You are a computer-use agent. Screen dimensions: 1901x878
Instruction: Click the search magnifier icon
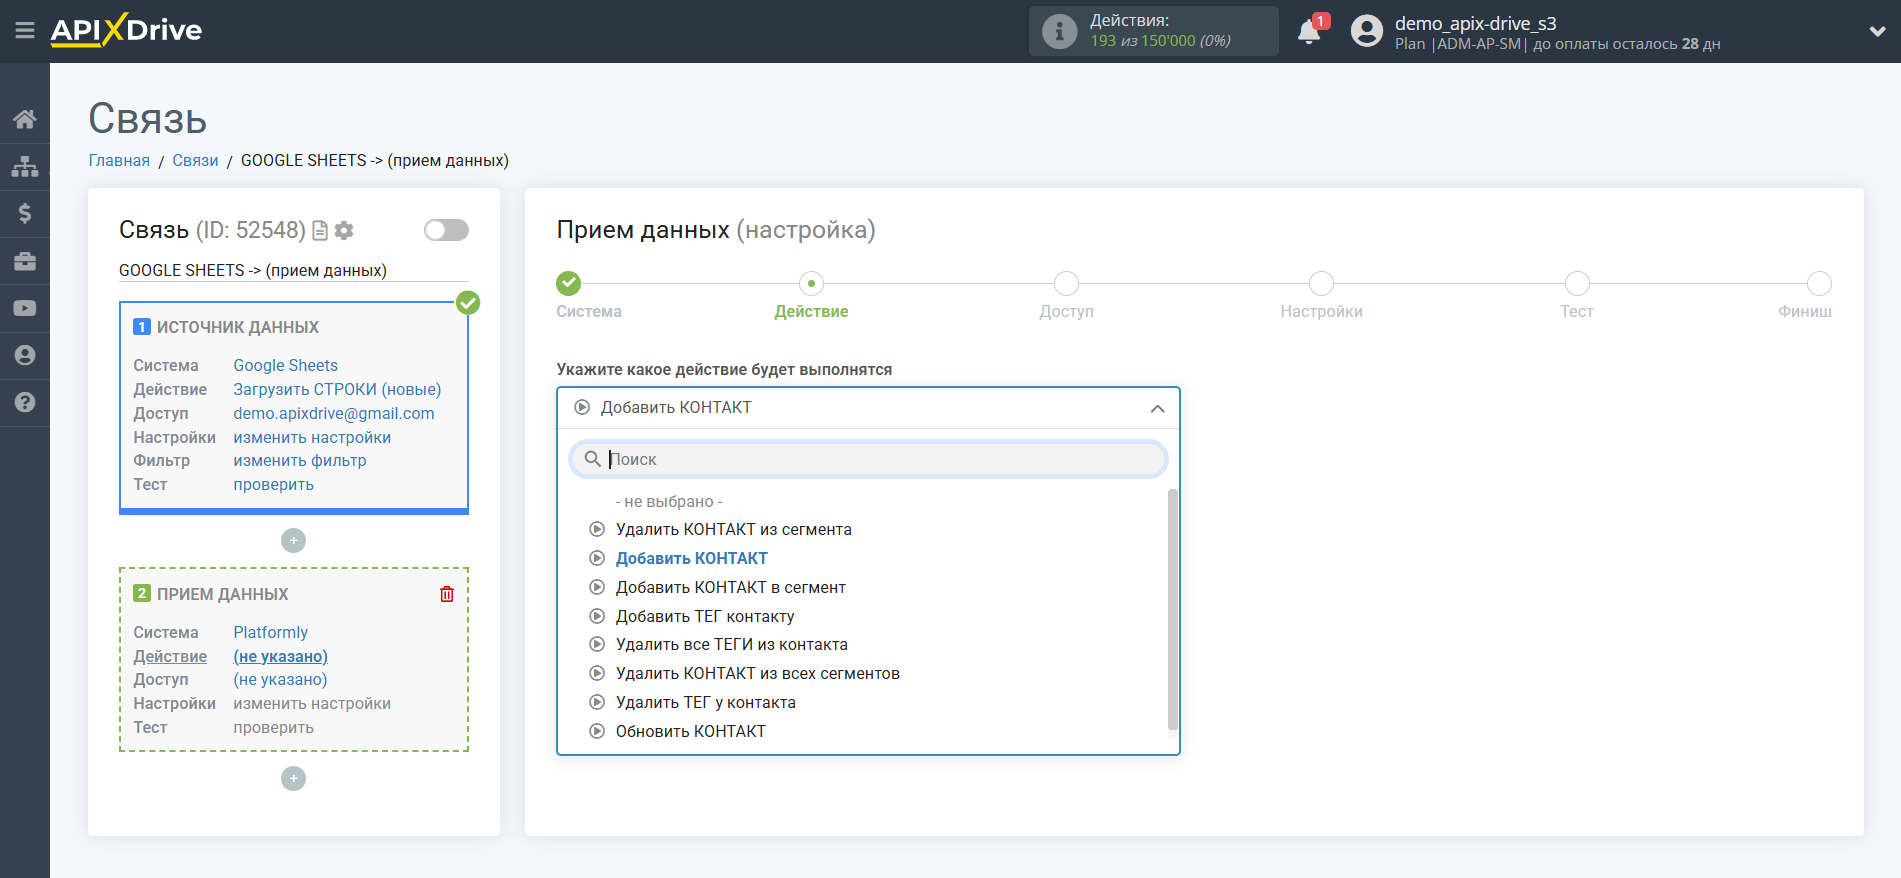[x=592, y=459]
